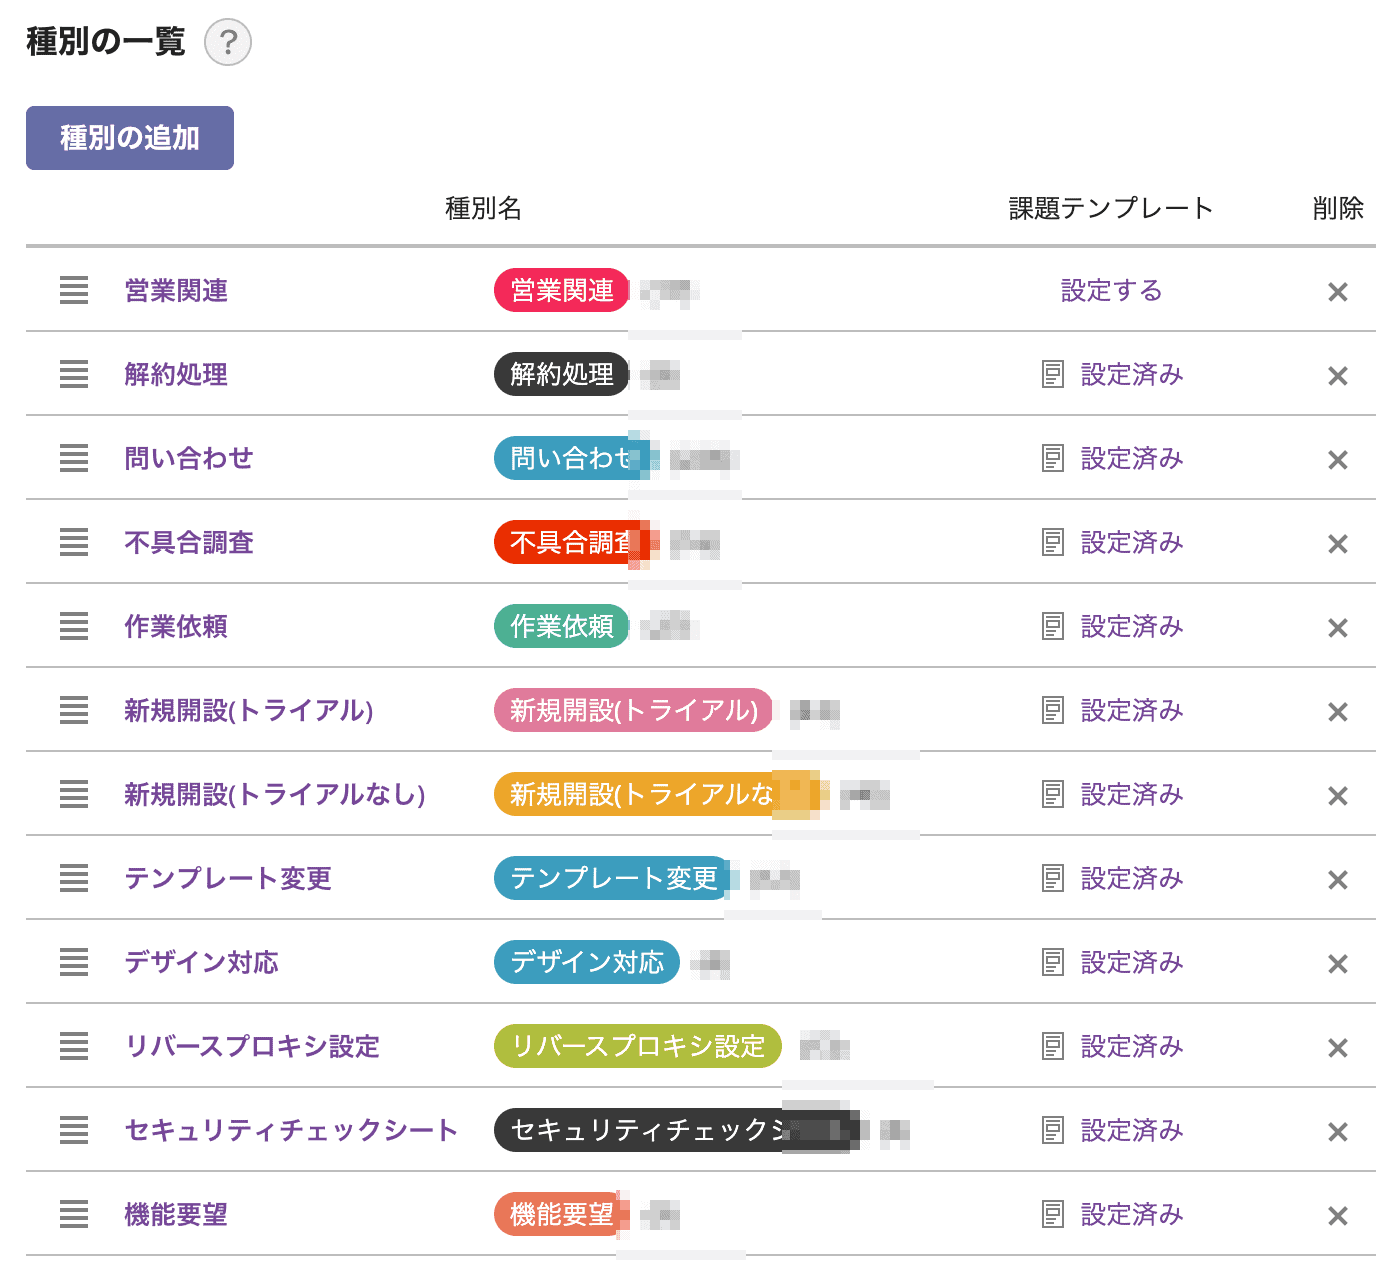The width and height of the screenshot is (1376, 1268).
Task: Open the セキュリティチェックシート type link
Action: 291,1131
